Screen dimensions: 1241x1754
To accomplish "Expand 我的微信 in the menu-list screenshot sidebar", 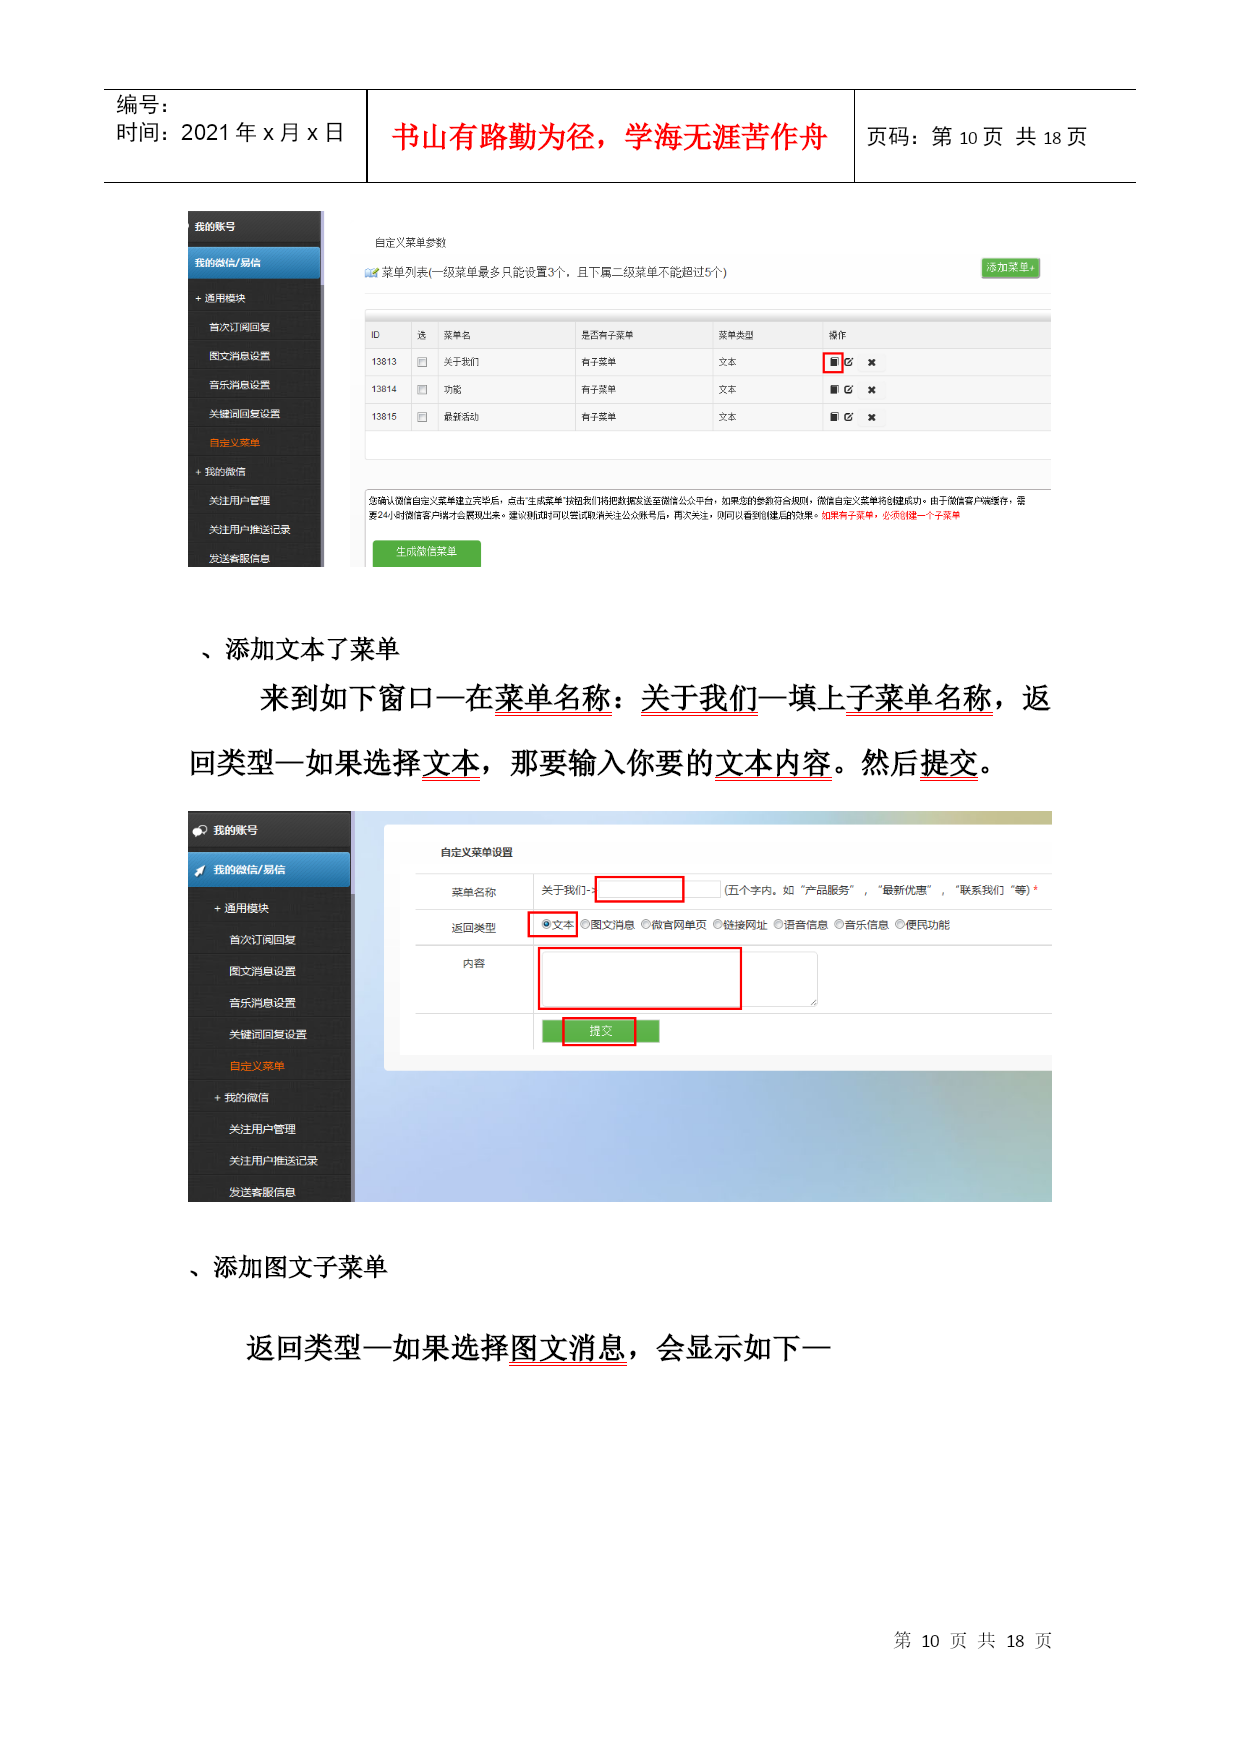I will tap(220, 472).
